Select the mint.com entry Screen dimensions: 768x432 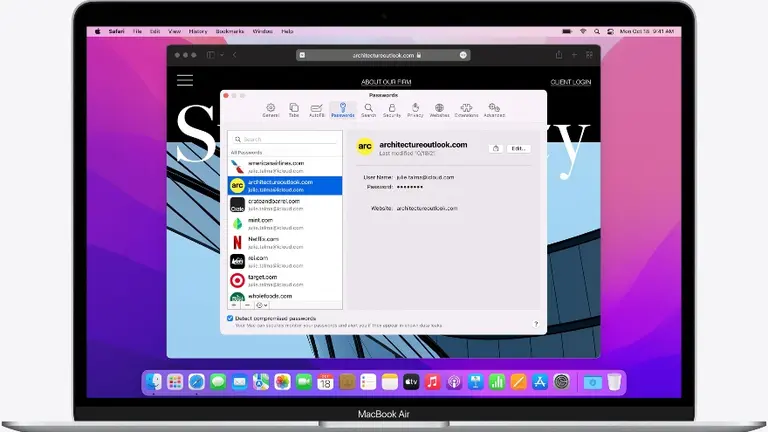coord(285,224)
